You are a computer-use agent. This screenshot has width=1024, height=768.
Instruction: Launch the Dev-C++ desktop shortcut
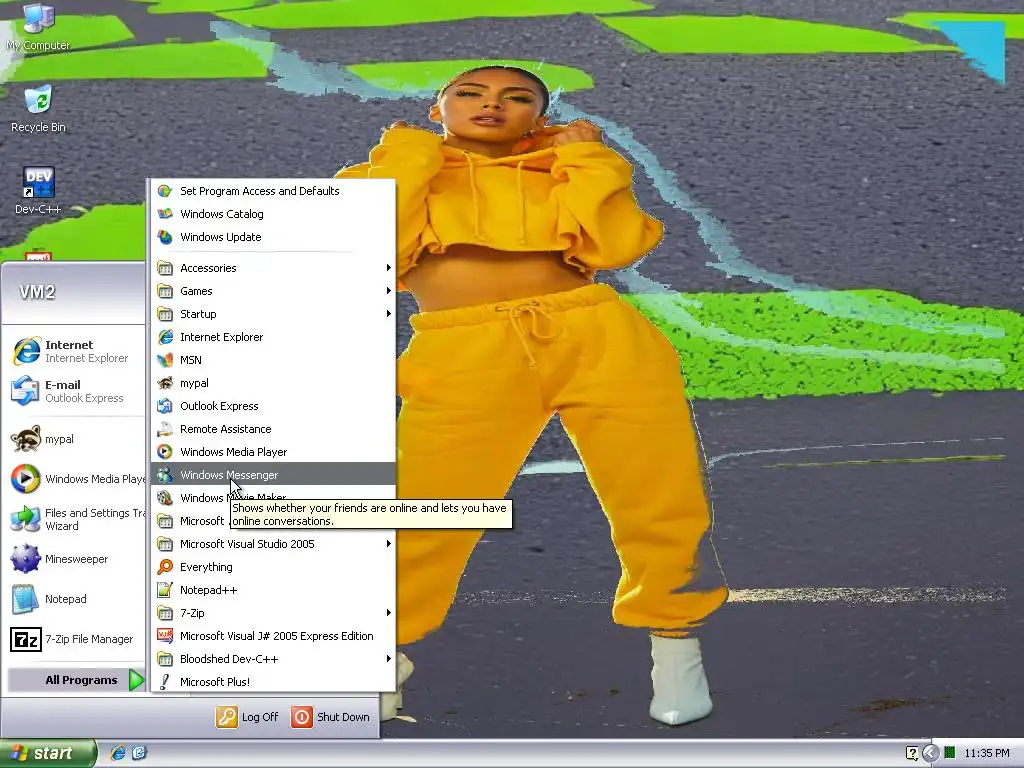pos(38,191)
